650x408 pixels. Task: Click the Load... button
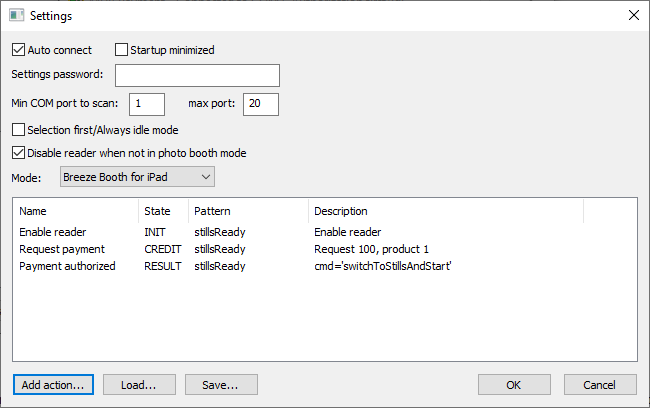[138, 384]
